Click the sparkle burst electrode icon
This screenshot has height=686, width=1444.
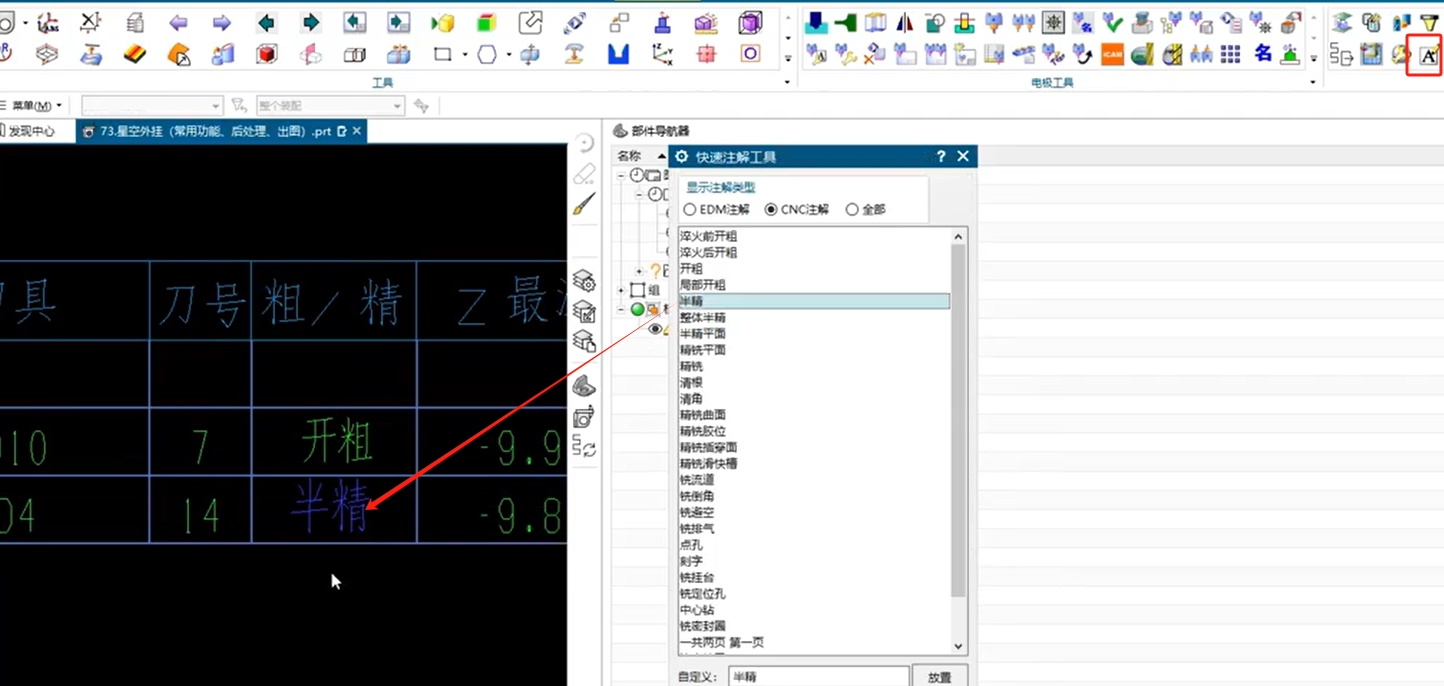click(x=1053, y=22)
